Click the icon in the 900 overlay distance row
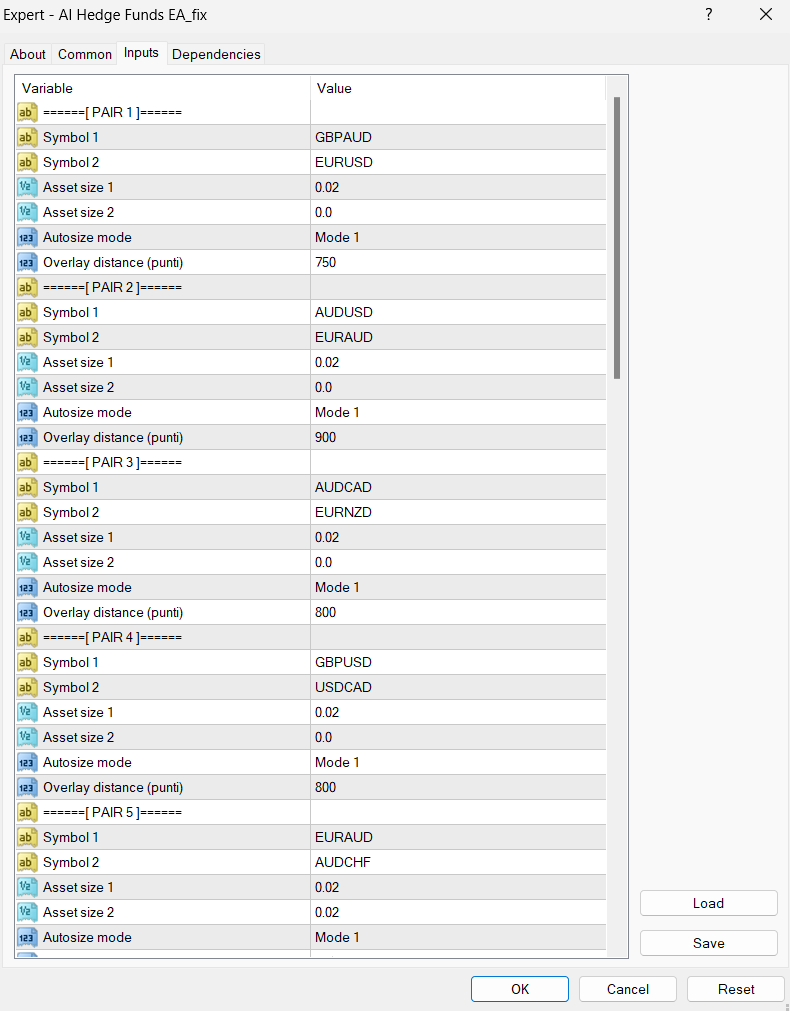This screenshot has height=1011, width=790. tap(28, 437)
